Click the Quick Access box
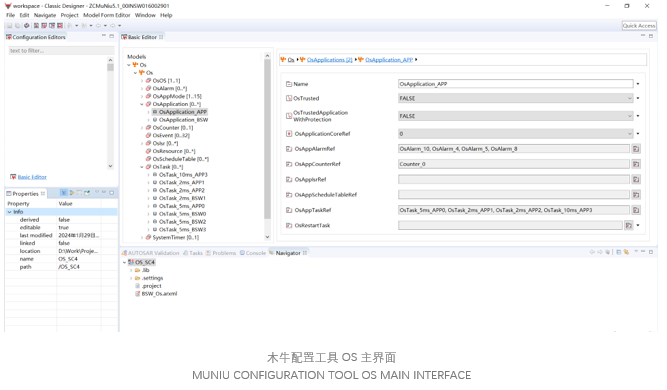This screenshot has width=667, height=390. click(639, 26)
